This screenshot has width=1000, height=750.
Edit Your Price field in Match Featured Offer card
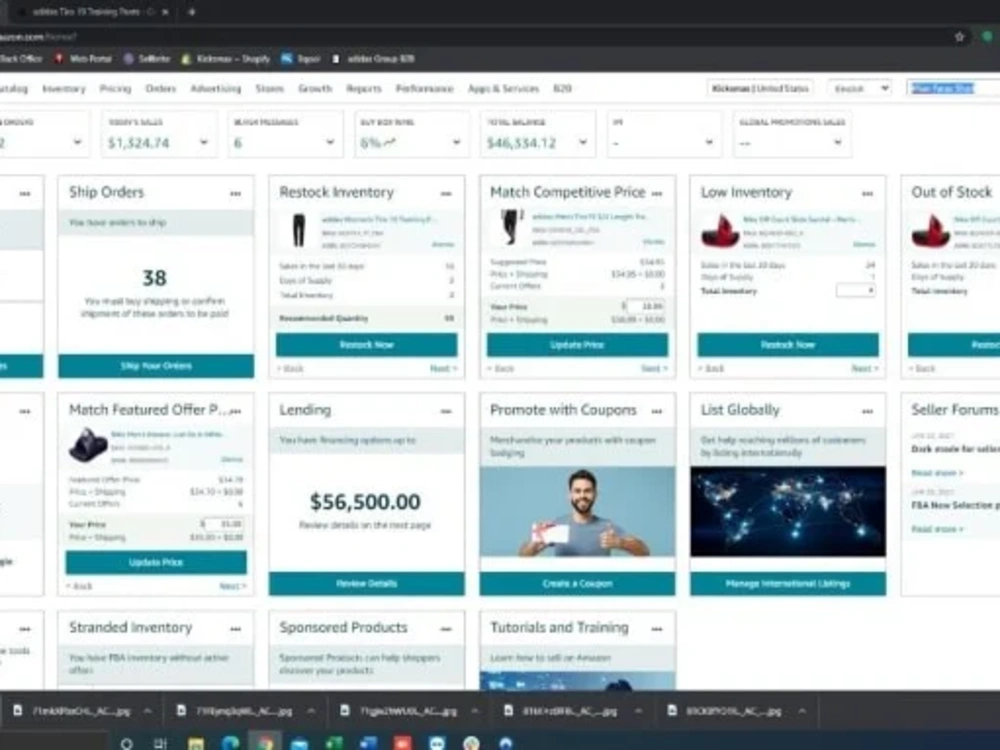pyautogui.click(x=224, y=524)
